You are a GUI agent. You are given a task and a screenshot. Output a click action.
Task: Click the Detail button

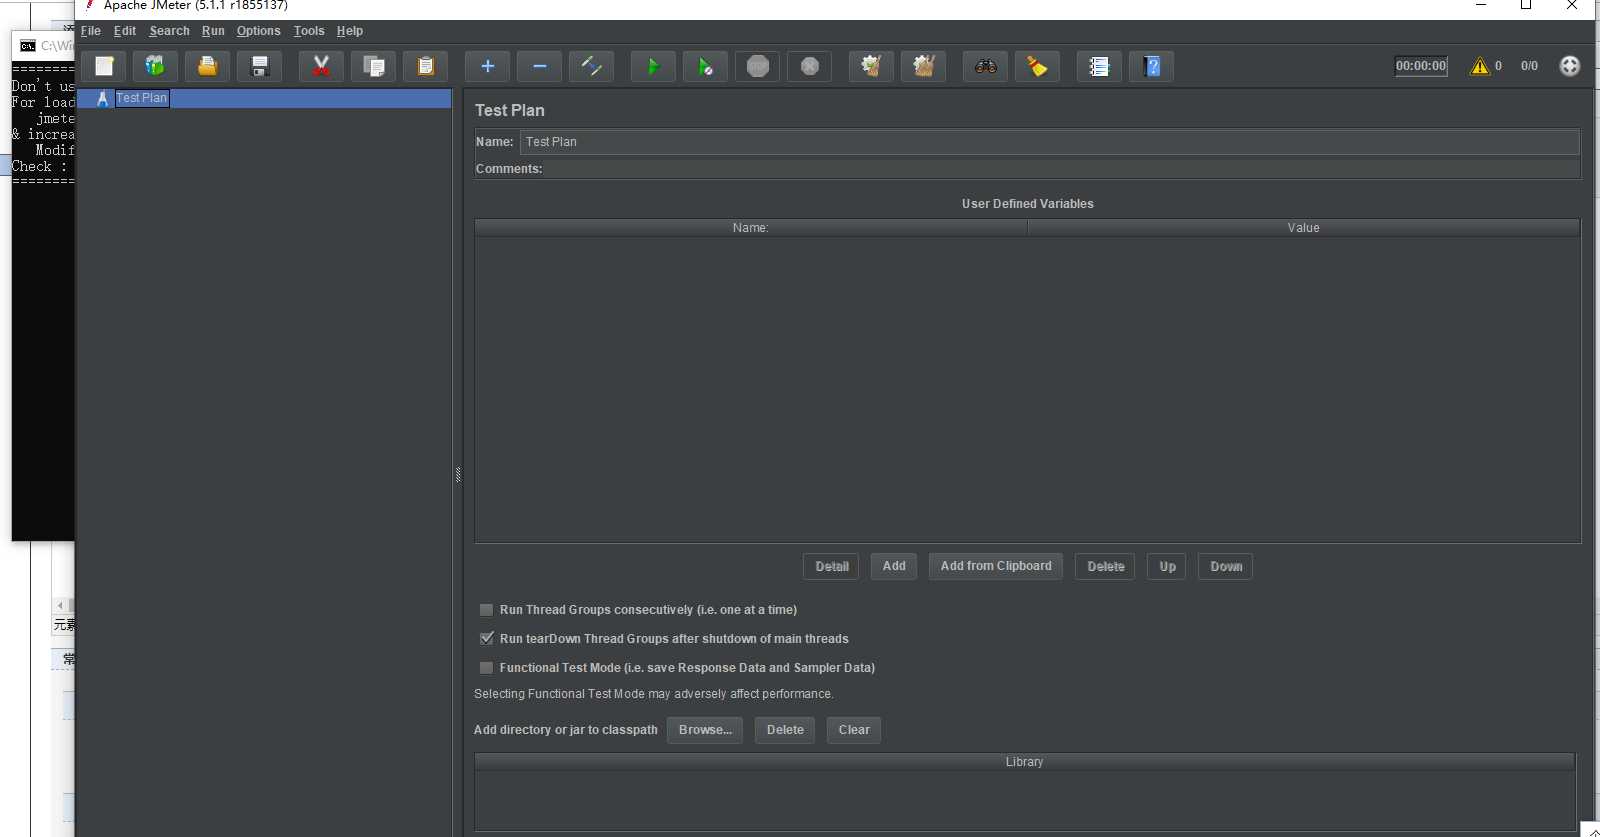tap(831, 566)
